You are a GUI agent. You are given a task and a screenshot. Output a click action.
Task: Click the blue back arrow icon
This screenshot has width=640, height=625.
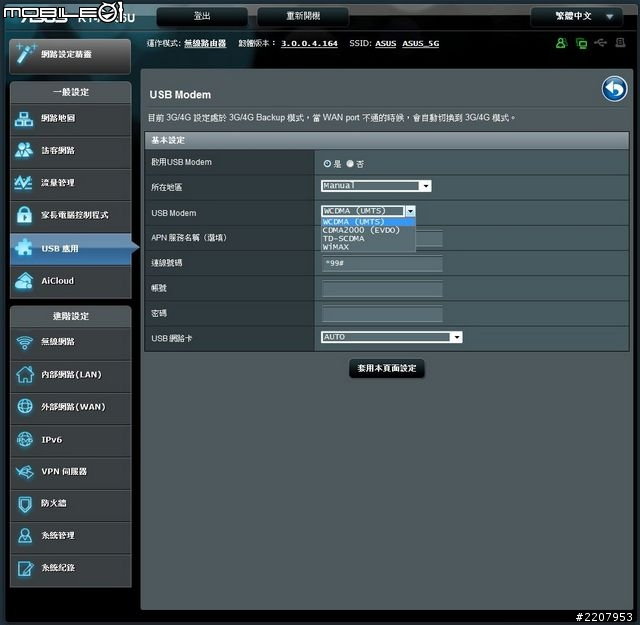613,90
